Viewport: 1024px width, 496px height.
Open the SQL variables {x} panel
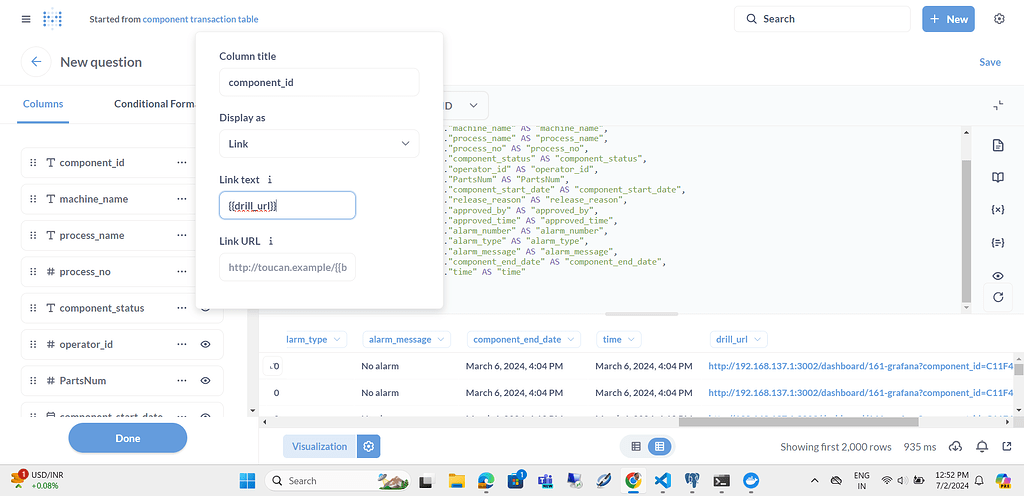pyautogui.click(x=997, y=210)
